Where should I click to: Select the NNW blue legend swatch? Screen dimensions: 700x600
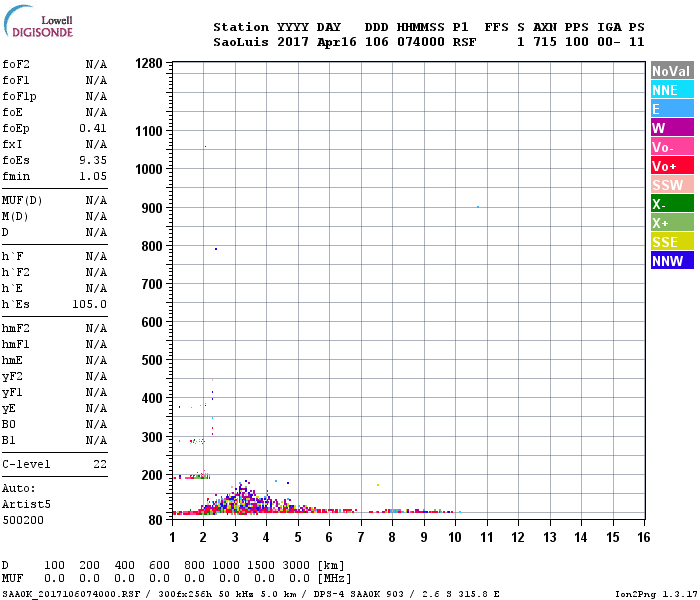(x=672, y=260)
